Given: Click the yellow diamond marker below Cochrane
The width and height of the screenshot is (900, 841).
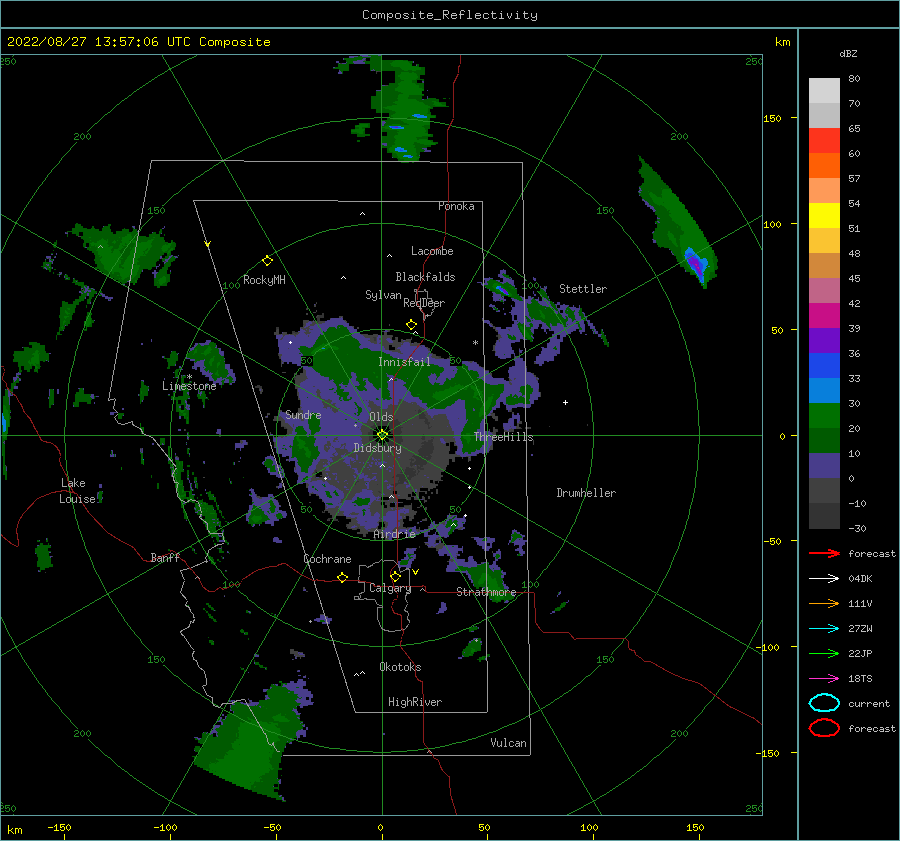Looking at the screenshot, I should click(x=342, y=577).
